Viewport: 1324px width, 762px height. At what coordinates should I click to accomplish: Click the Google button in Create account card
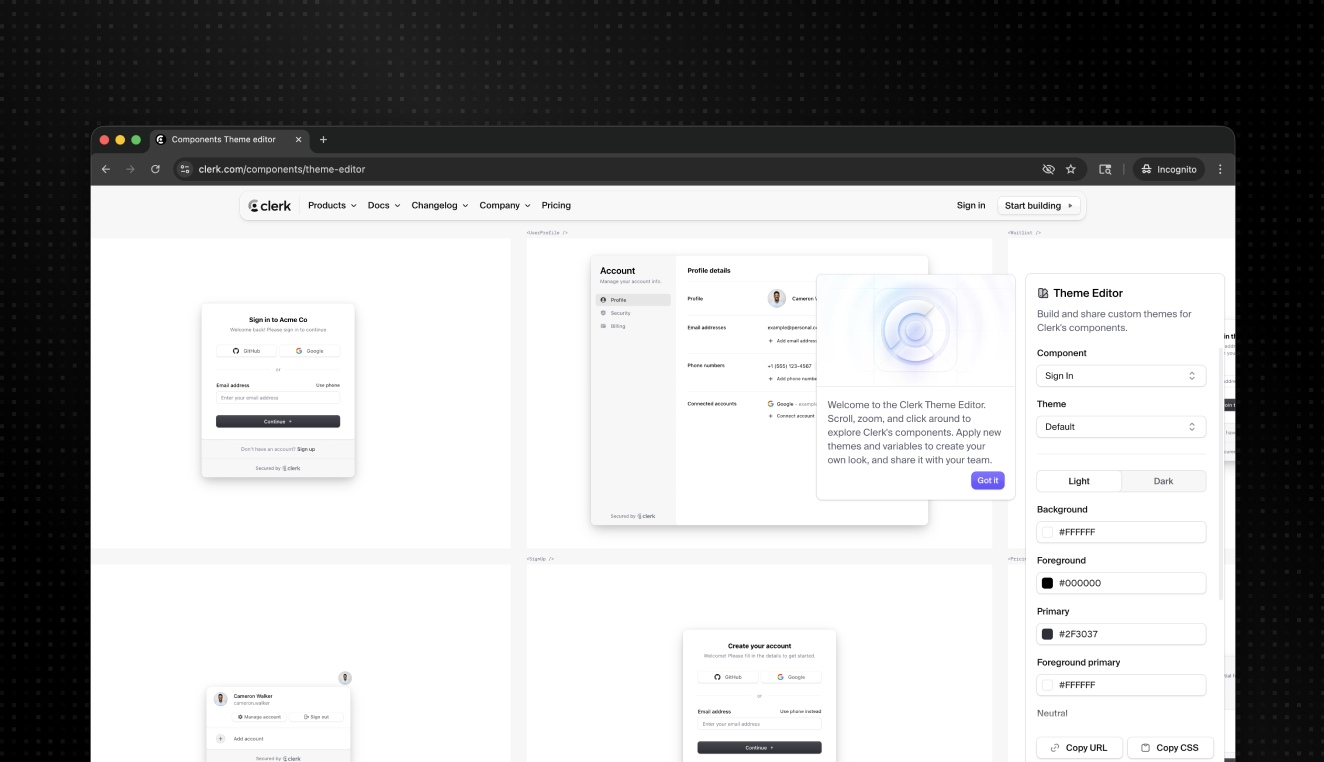(x=791, y=677)
